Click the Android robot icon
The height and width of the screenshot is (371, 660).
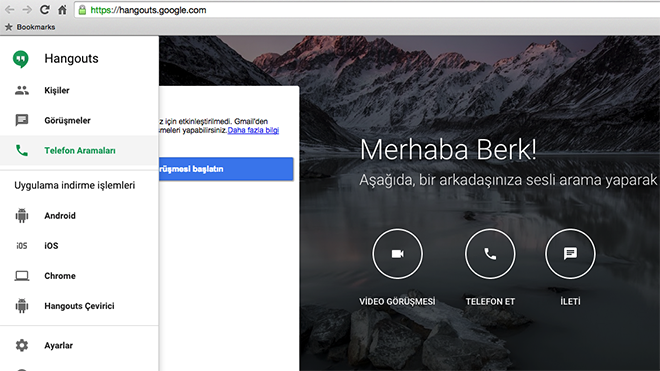tap(22, 216)
